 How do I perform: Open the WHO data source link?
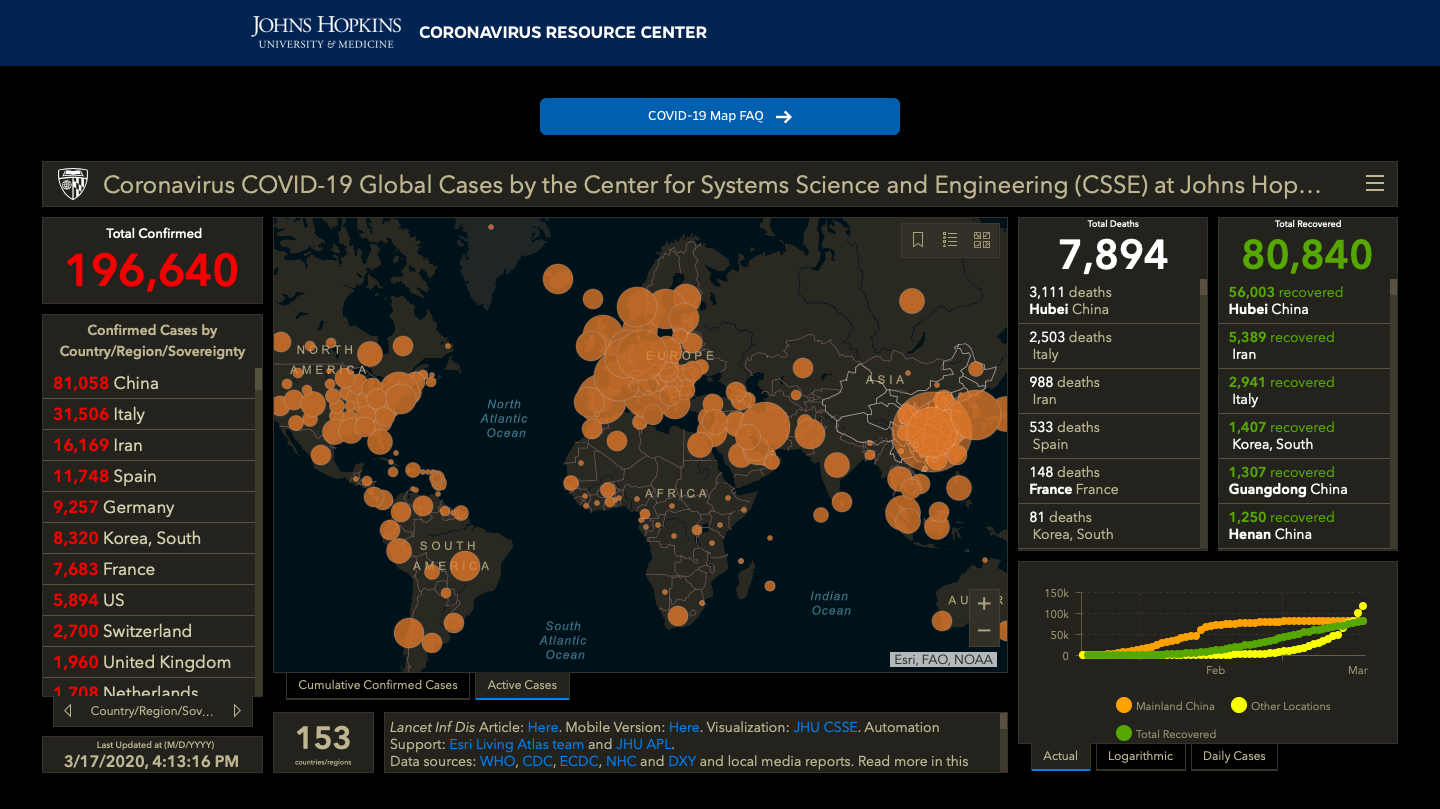tap(497, 761)
